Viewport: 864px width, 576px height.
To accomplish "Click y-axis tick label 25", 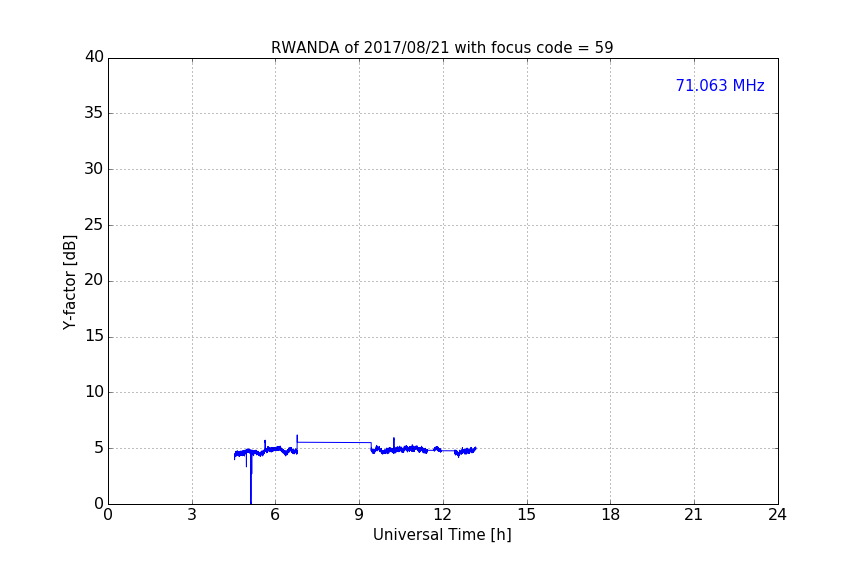I will tap(94, 225).
